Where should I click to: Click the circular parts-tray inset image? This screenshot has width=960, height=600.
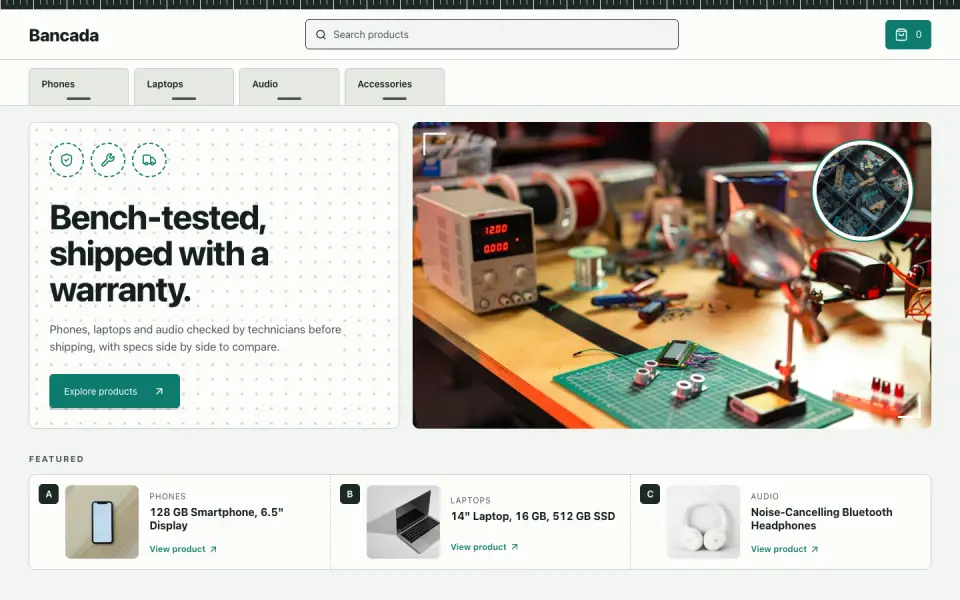(x=862, y=190)
